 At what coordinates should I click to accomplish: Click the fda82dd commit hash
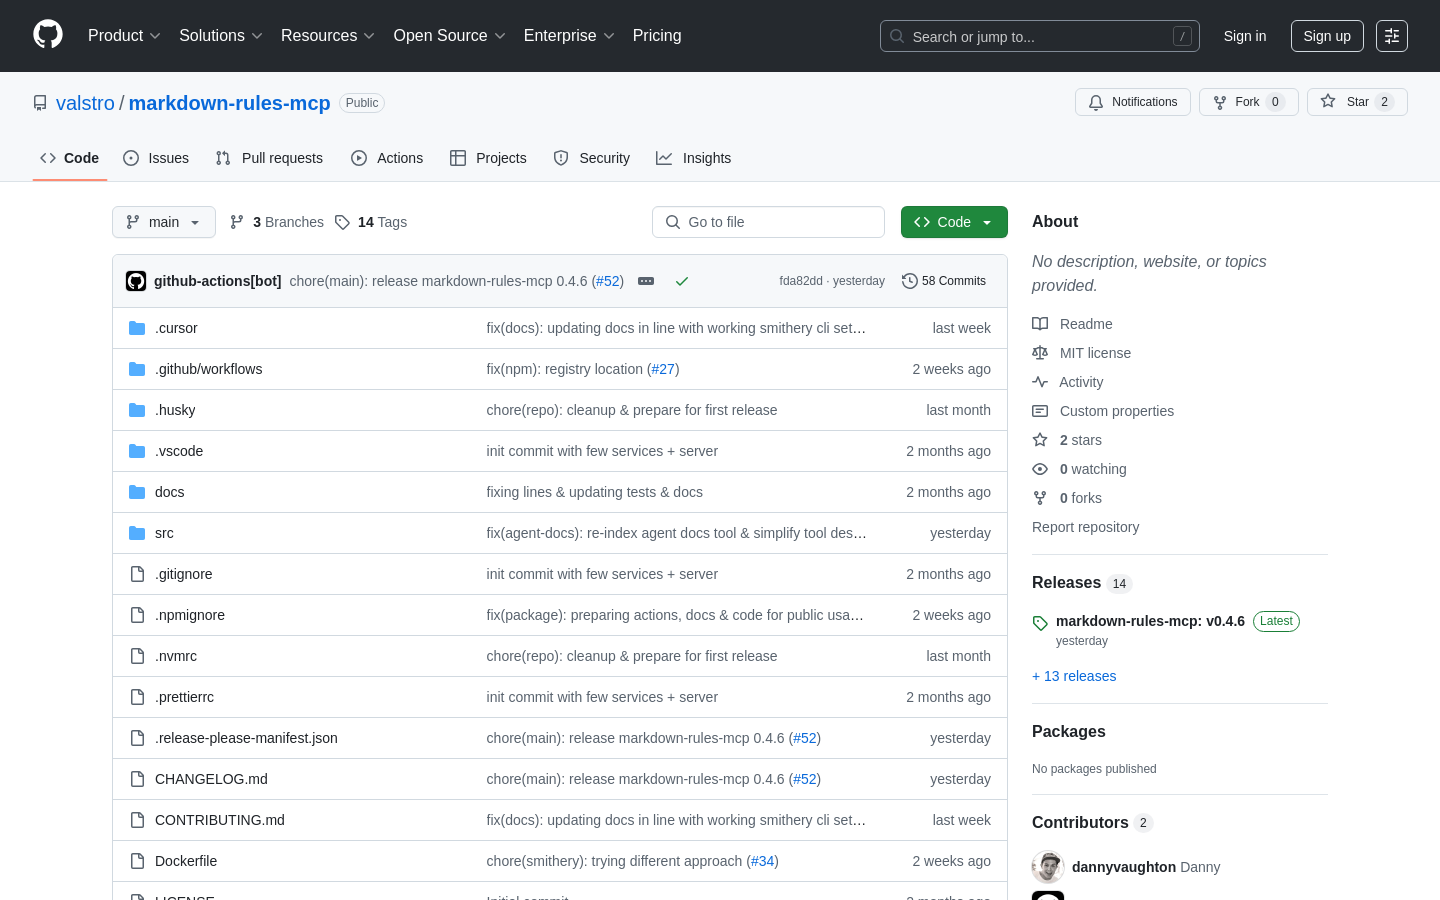[x=801, y=281]
